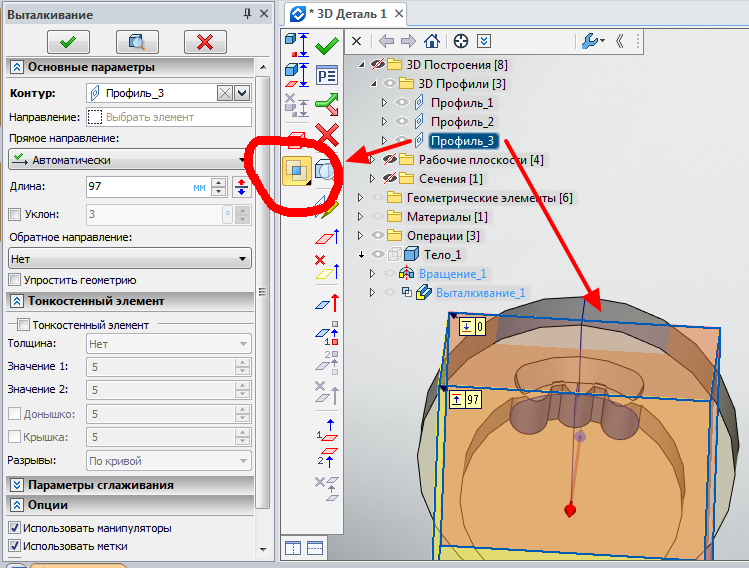Select highlighted boolean operation icon
This screenshot has width=749, height=568.
[297, 171]
